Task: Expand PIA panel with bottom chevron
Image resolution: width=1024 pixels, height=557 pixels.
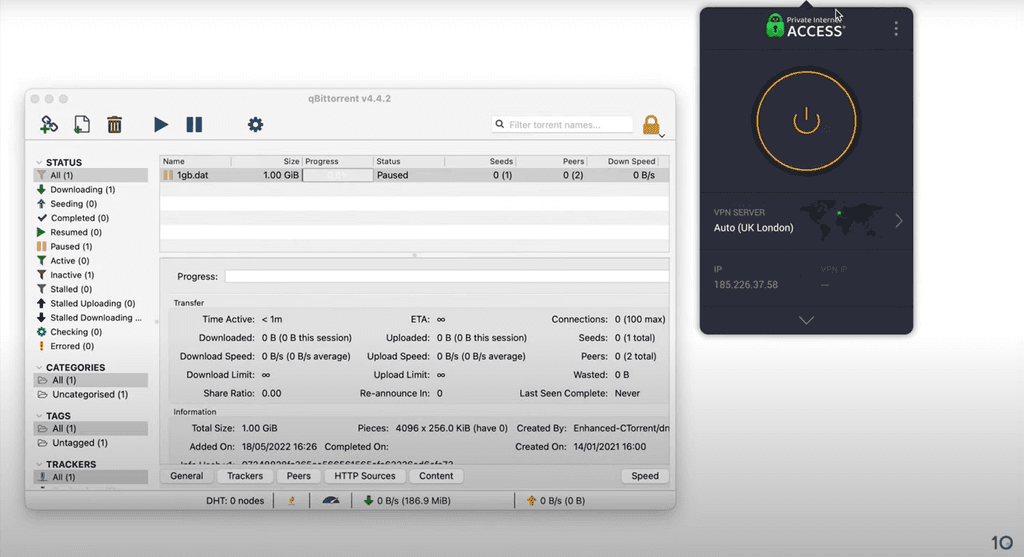Action: click(x=807, y=321)
